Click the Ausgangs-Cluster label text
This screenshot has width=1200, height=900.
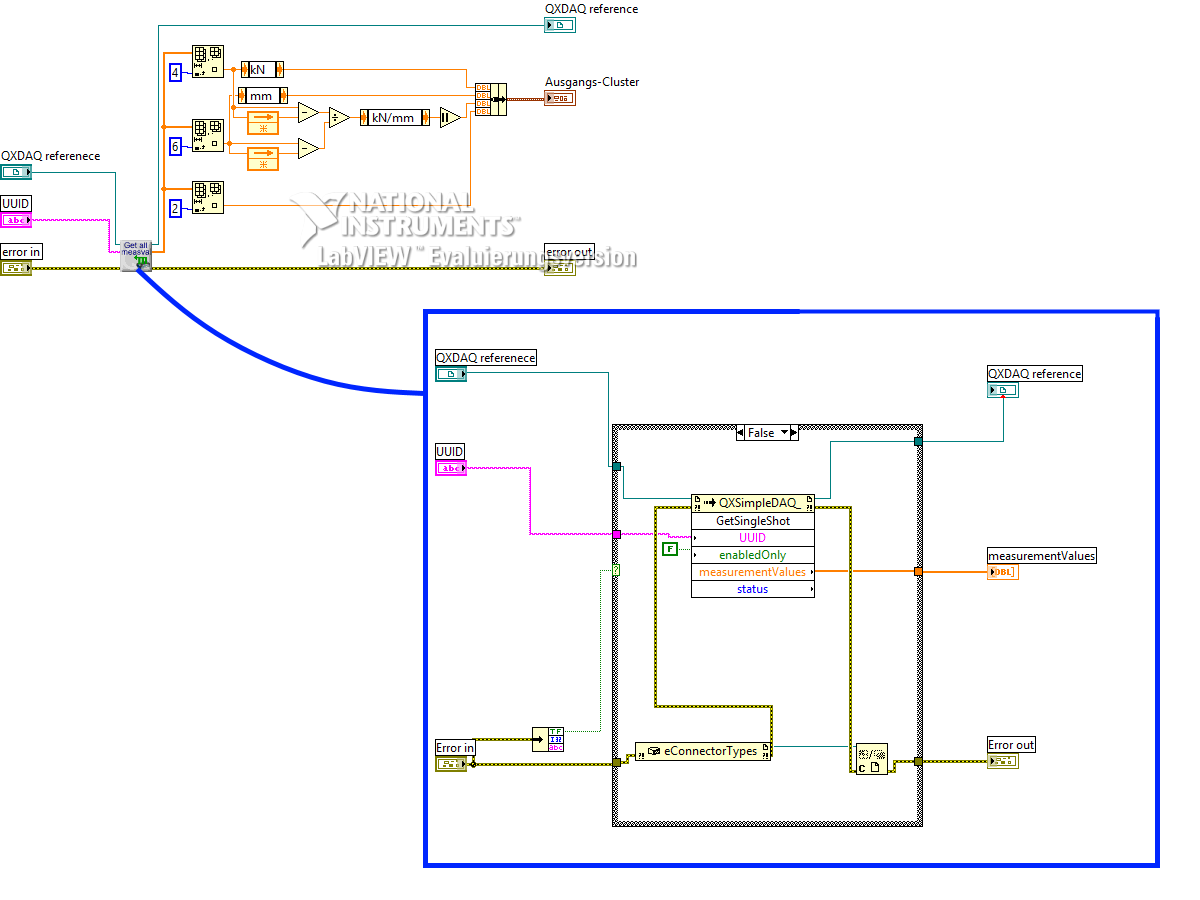point(592,82)
